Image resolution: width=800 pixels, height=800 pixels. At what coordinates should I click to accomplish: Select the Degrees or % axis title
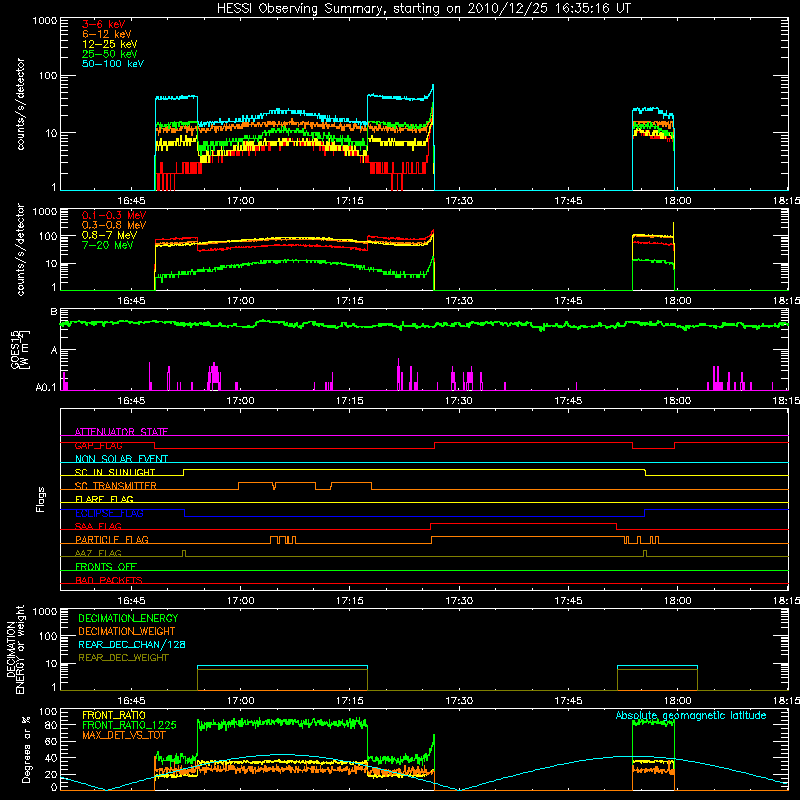coord(26,750)
